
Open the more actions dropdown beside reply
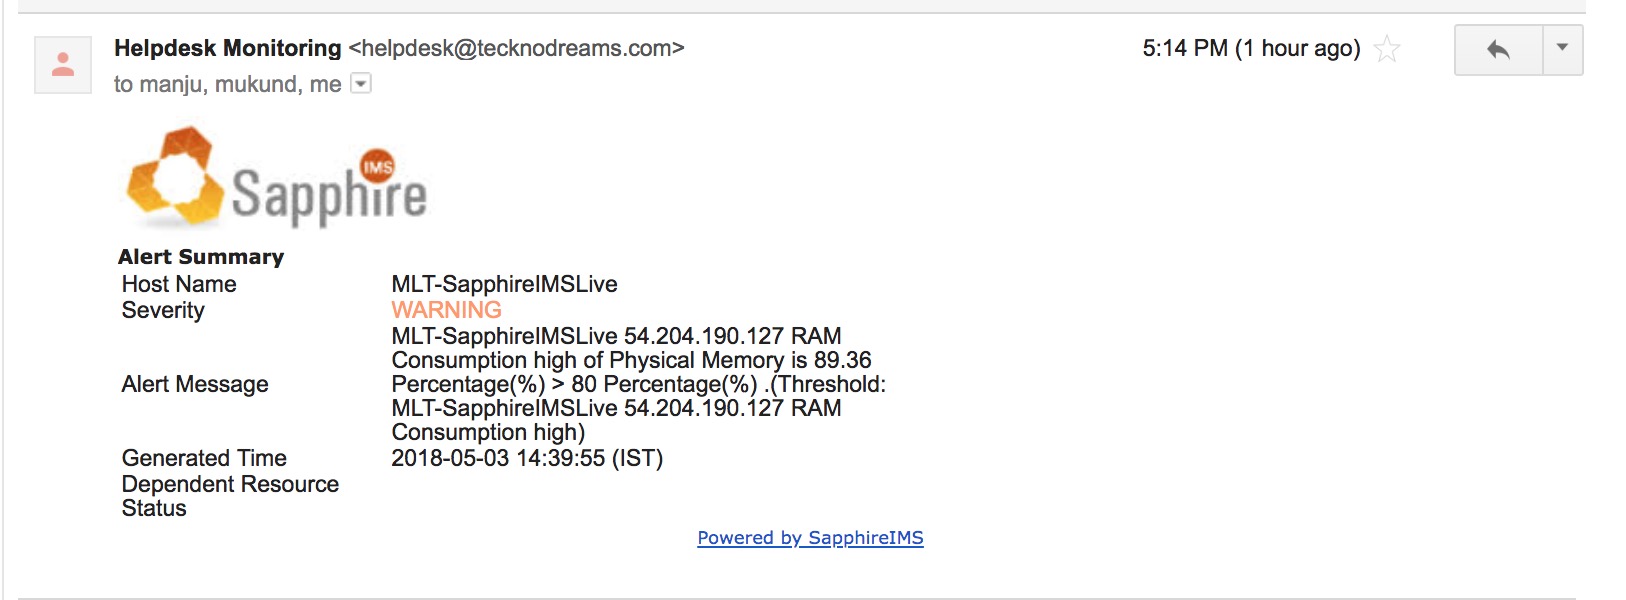coord(1562,49)
